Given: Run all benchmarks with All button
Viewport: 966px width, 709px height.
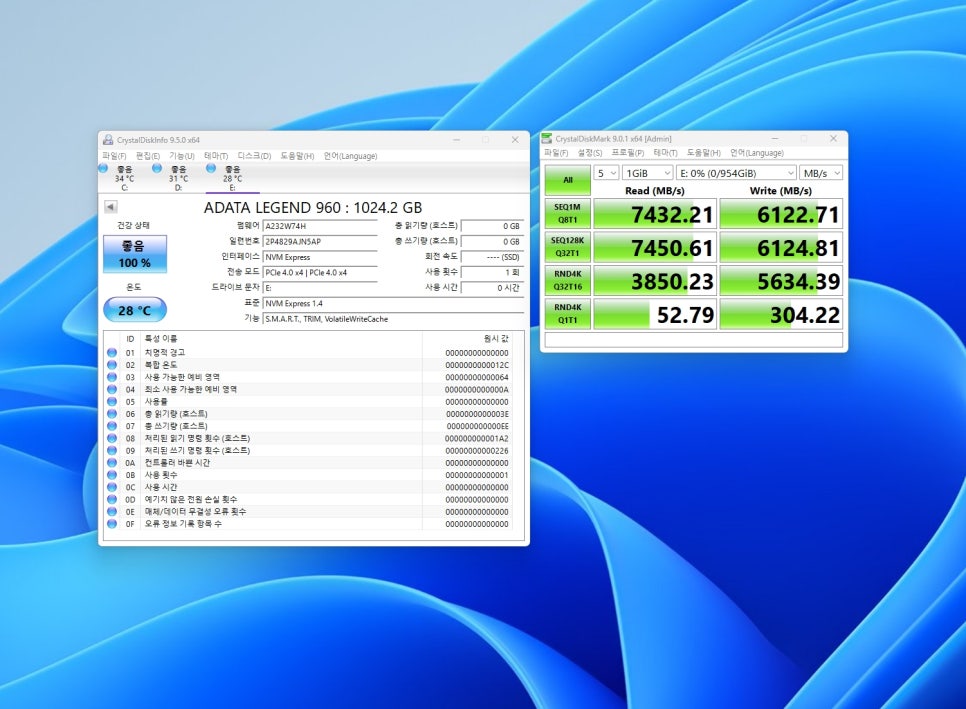Looking at the screenshot, I should [x=567, y=180].
